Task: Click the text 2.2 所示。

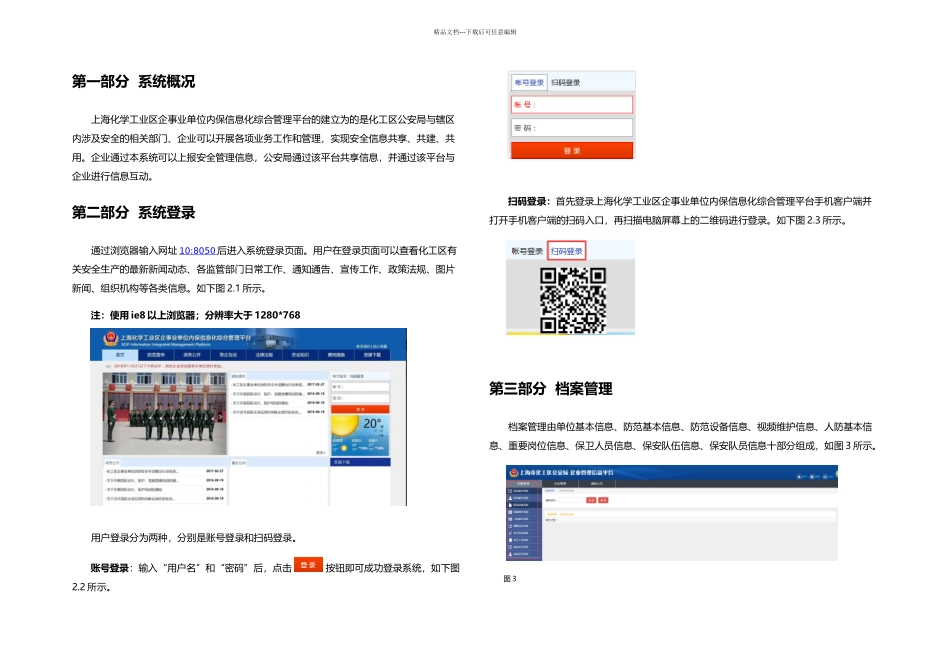Action: pyautogui.click(x=91, y=587)
